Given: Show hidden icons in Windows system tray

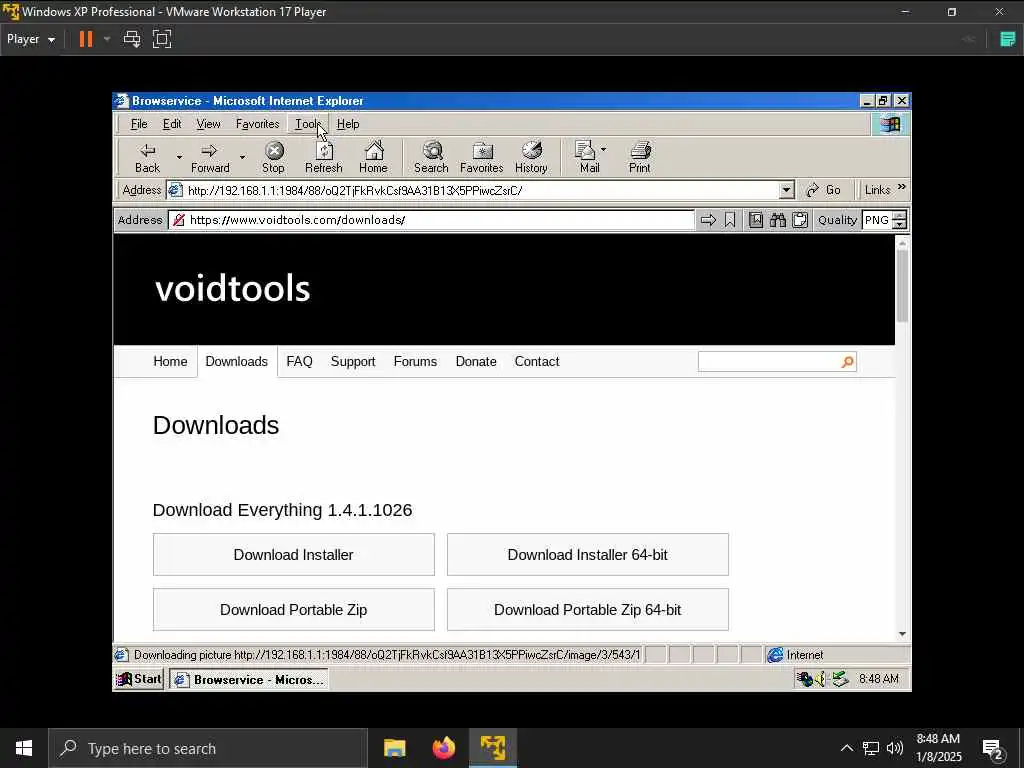Looking at the screenshot, I should (x=846, y=748).
